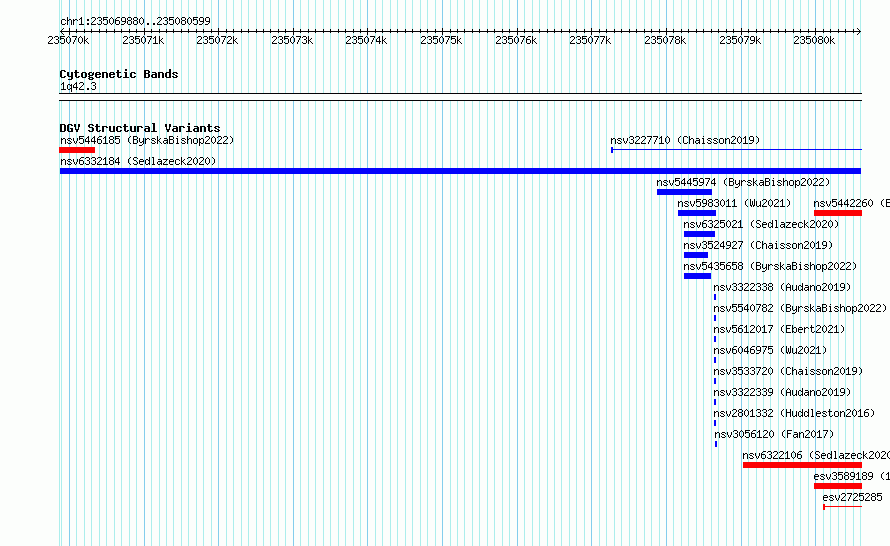Viewport: 890px width, 546px height.
Task: Click the nsv6322106 (Sedlazeck2020) label
Action: coord(816,455)
